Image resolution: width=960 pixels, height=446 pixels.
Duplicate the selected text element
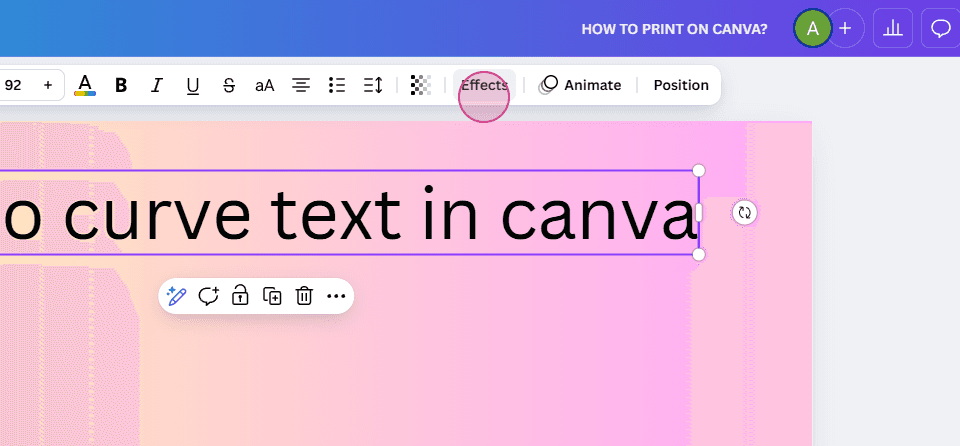(272, 297)
